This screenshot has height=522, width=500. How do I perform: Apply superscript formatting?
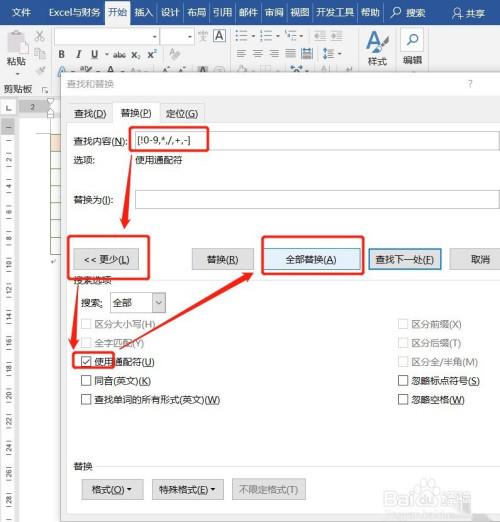(x=152, y=54)
